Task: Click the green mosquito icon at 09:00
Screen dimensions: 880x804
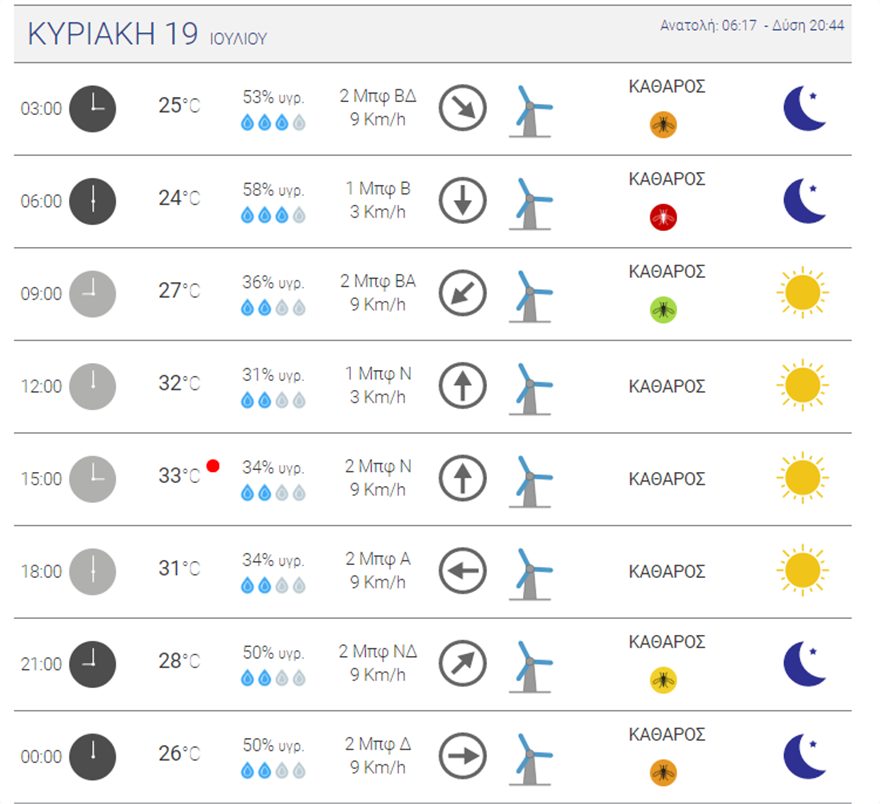Action: point(663,309)
